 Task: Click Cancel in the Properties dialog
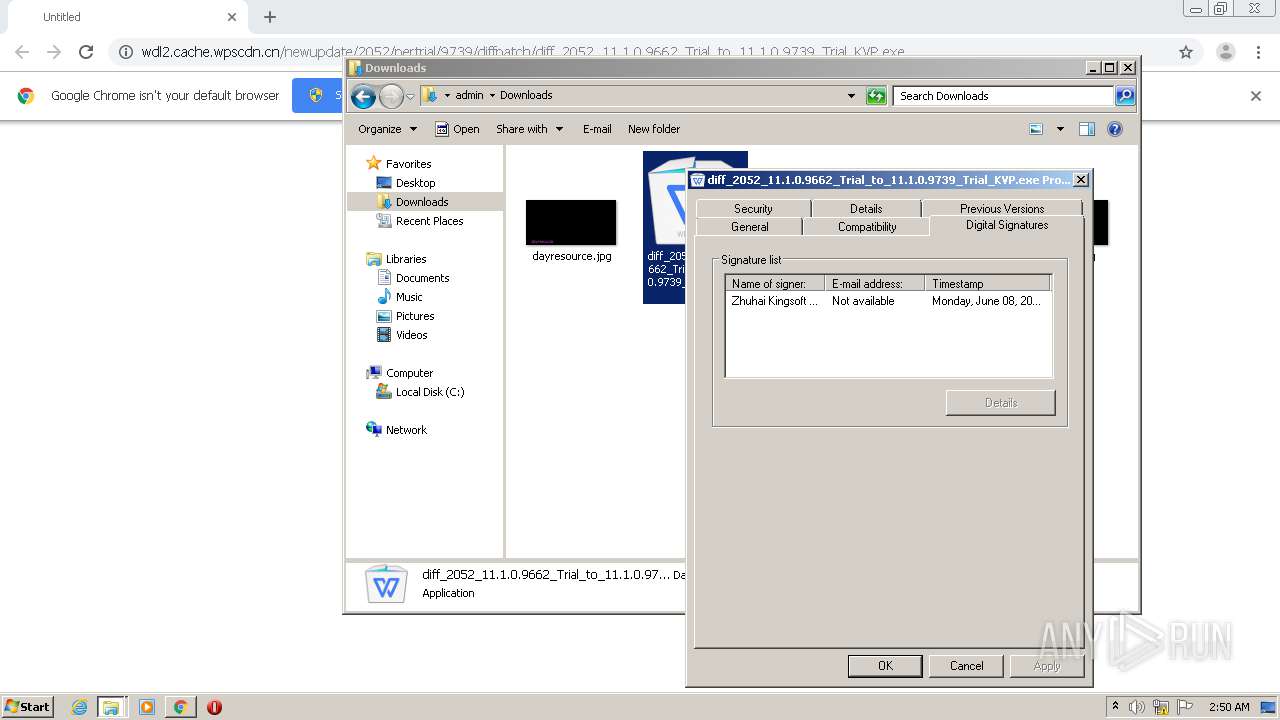pyautogui.click(x=966, y=666)
